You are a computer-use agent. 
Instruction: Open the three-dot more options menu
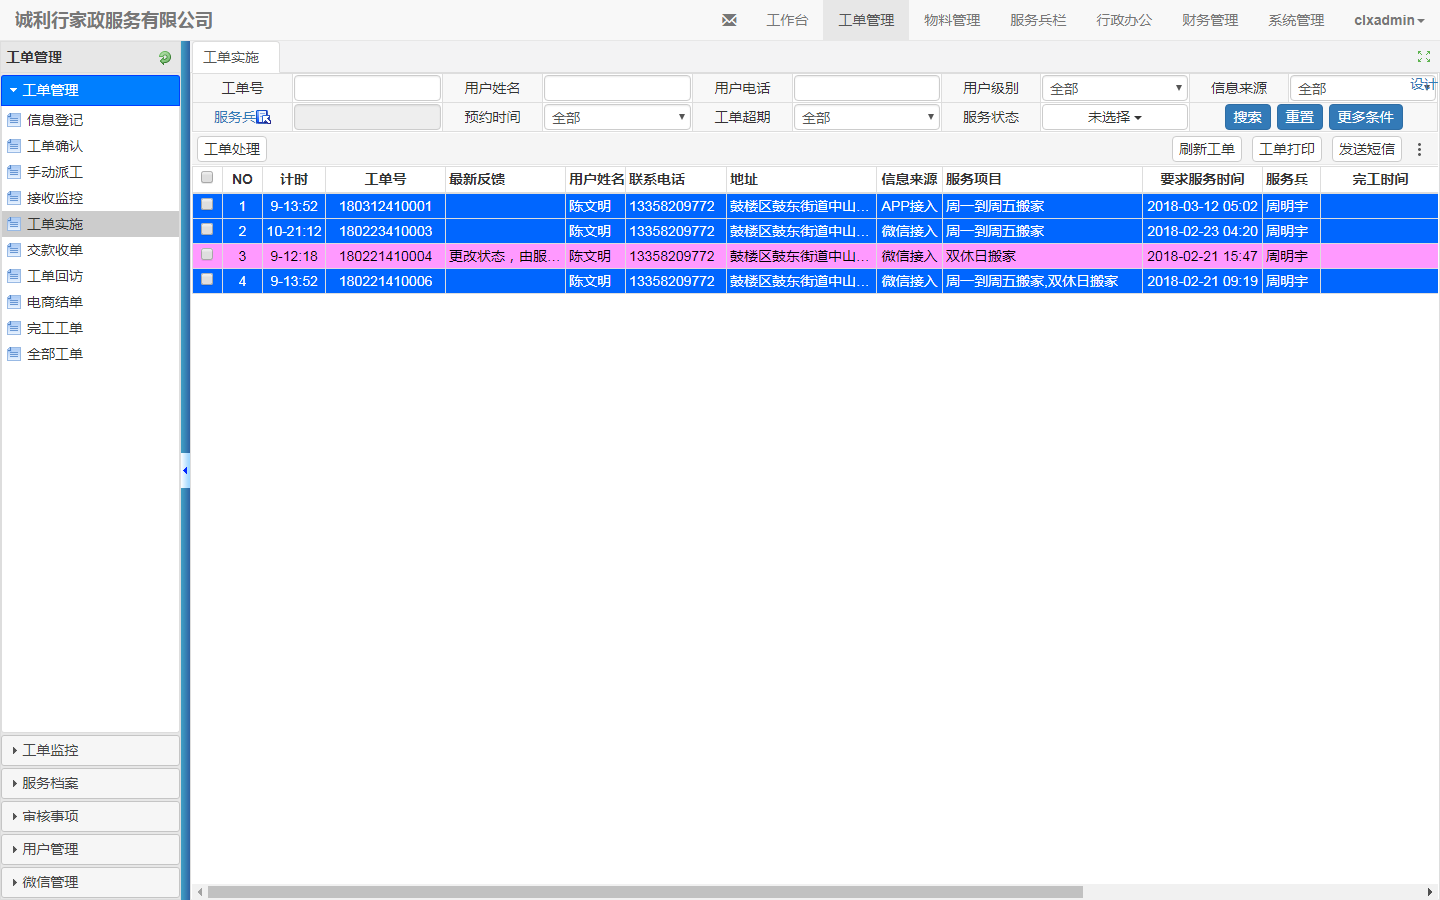1419,149
